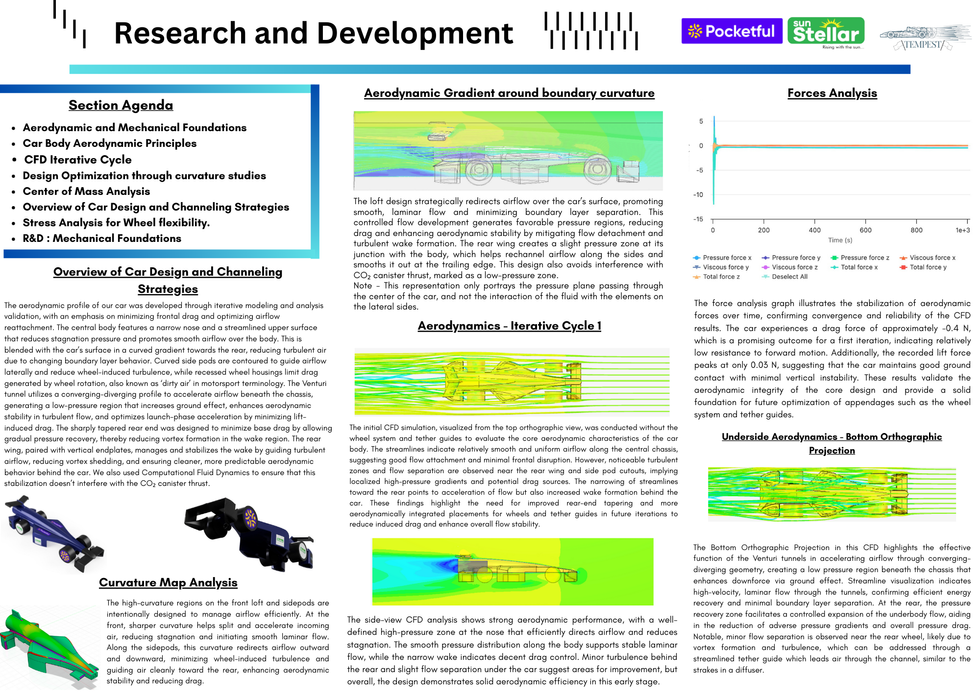The height and width of the screenshot is (694, 980).
Task: Click the 'Forces Analysis' heading
Action: click(x=832, y=93)
